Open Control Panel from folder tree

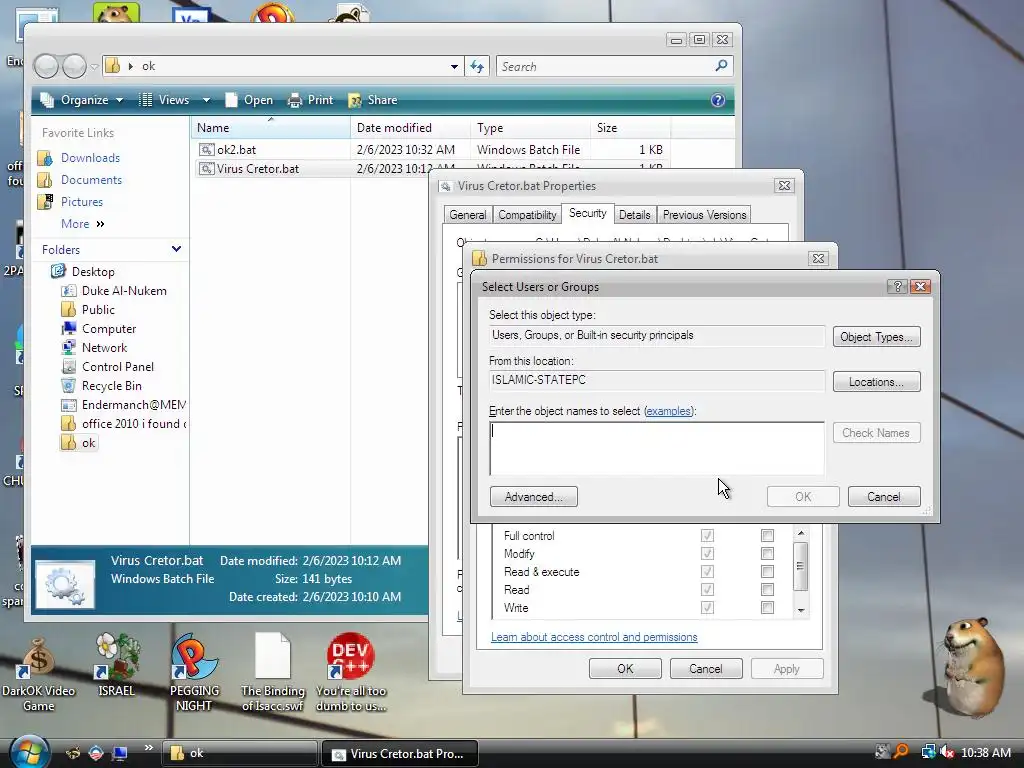118,366
